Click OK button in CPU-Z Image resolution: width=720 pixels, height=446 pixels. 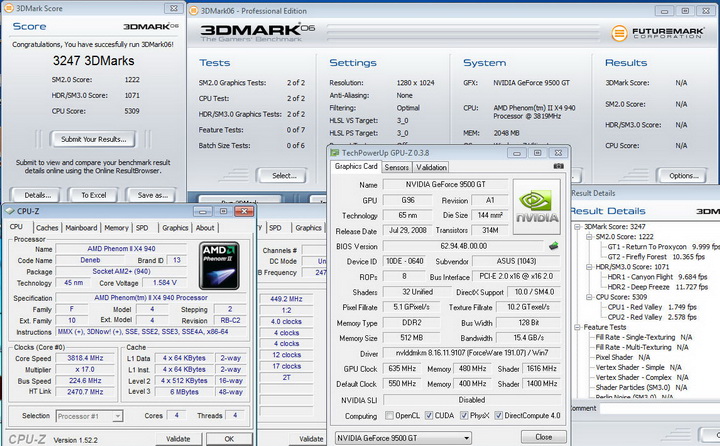point(229,439)
